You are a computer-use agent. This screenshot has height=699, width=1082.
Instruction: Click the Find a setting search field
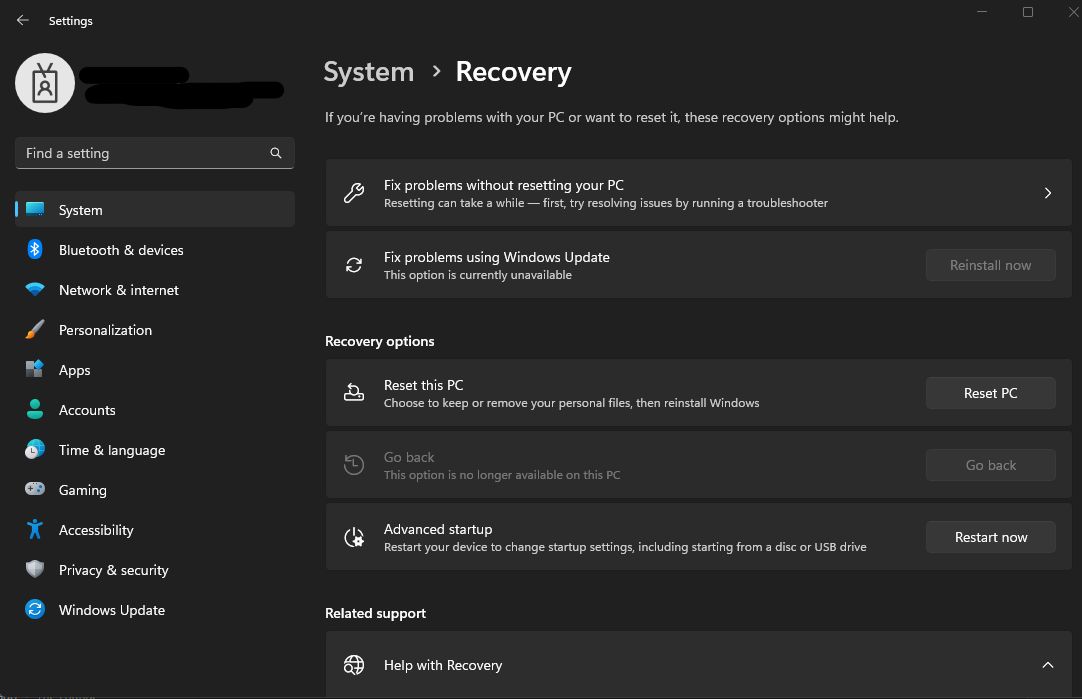coord(155,153)
